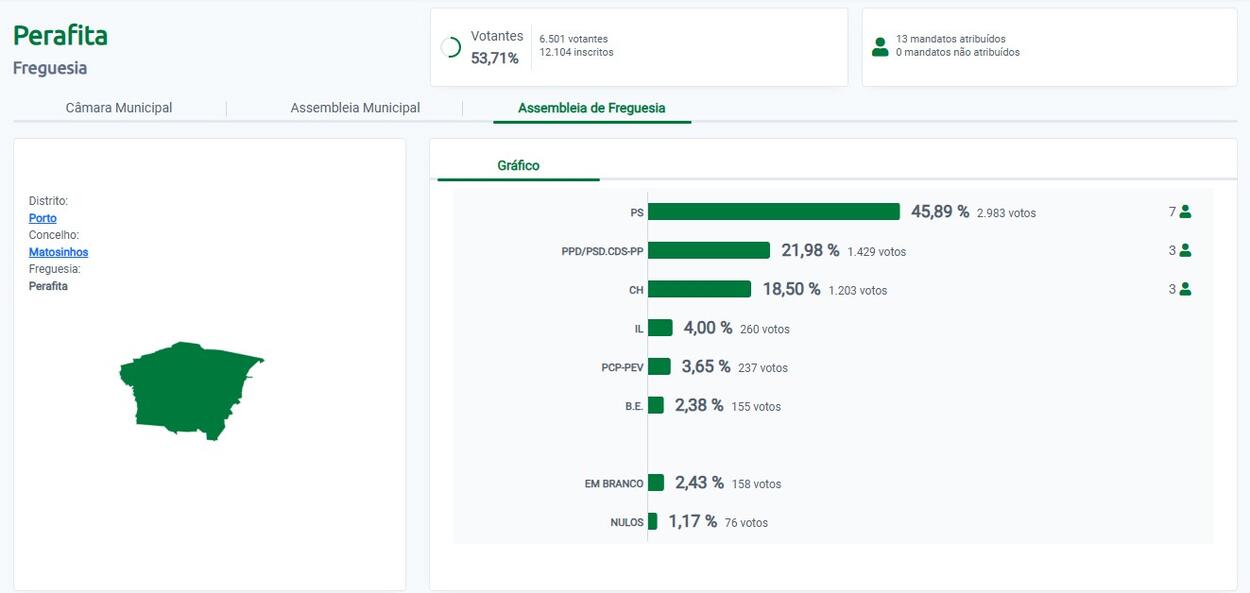Click the PS result bar
Image resolution: width=1250 pixels, height=593 pixels.
[774, 212]
